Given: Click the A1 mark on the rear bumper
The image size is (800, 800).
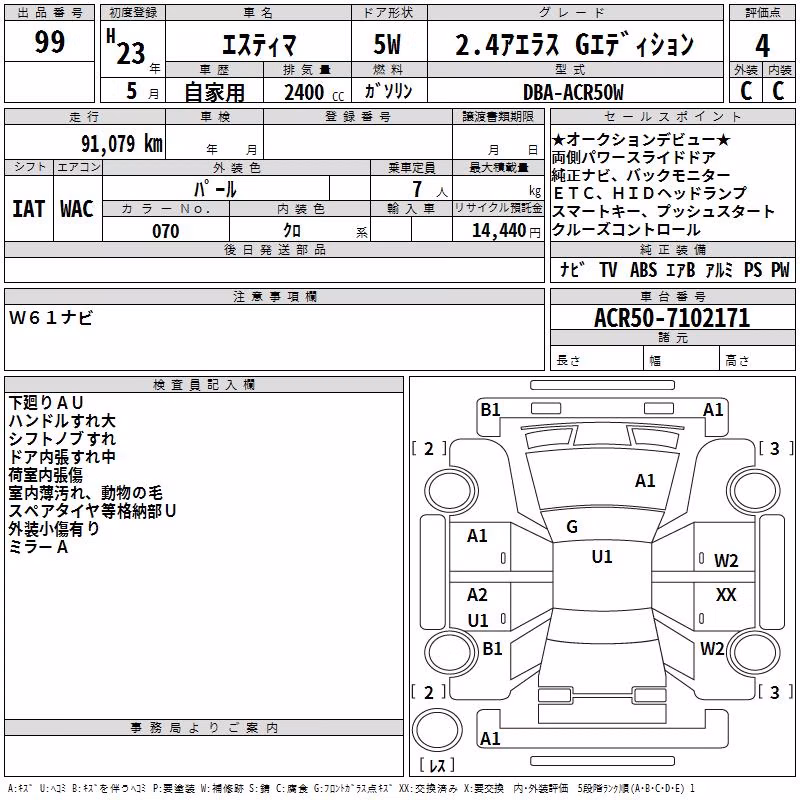Looking at the screenshot, I should pyautogui.click(x=490, y=738).
